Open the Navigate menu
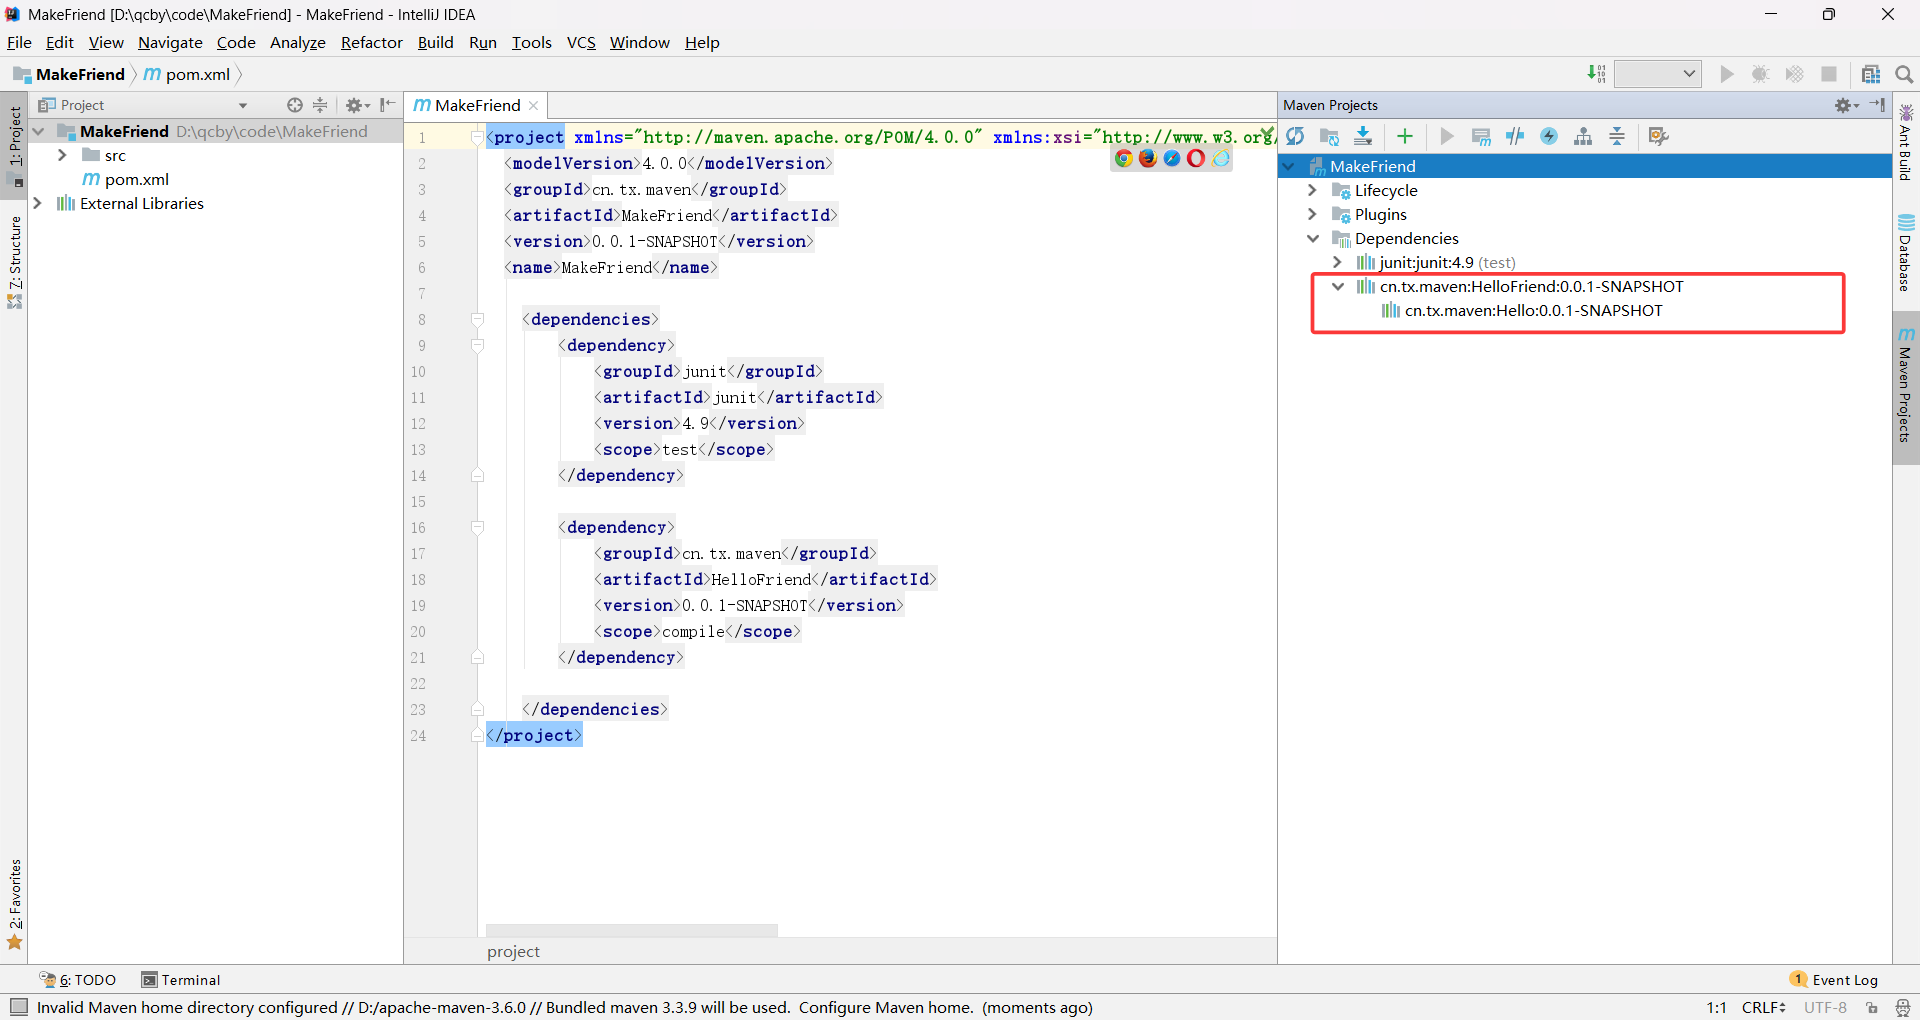This screenshot has height=1020, width=1920. (x=170, y=42)
